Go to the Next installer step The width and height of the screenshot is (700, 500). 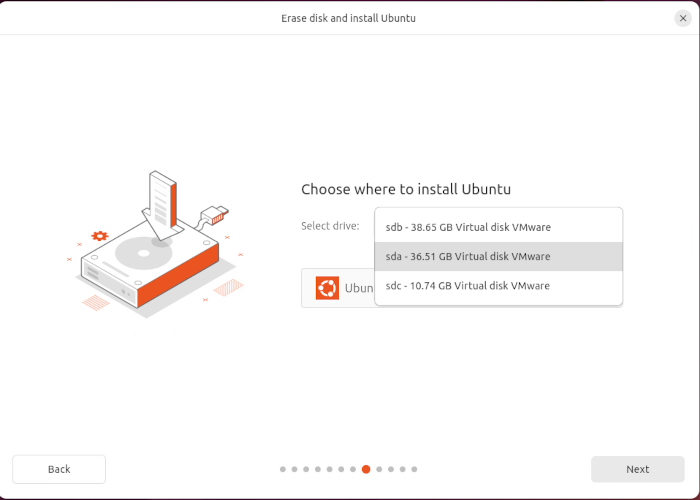637,469
